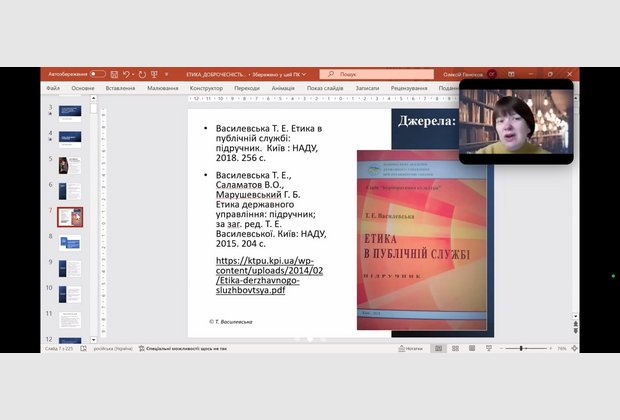Toggle the Нотатки notes button
This screenshot has width=620, height=420.
coord(410,348)
